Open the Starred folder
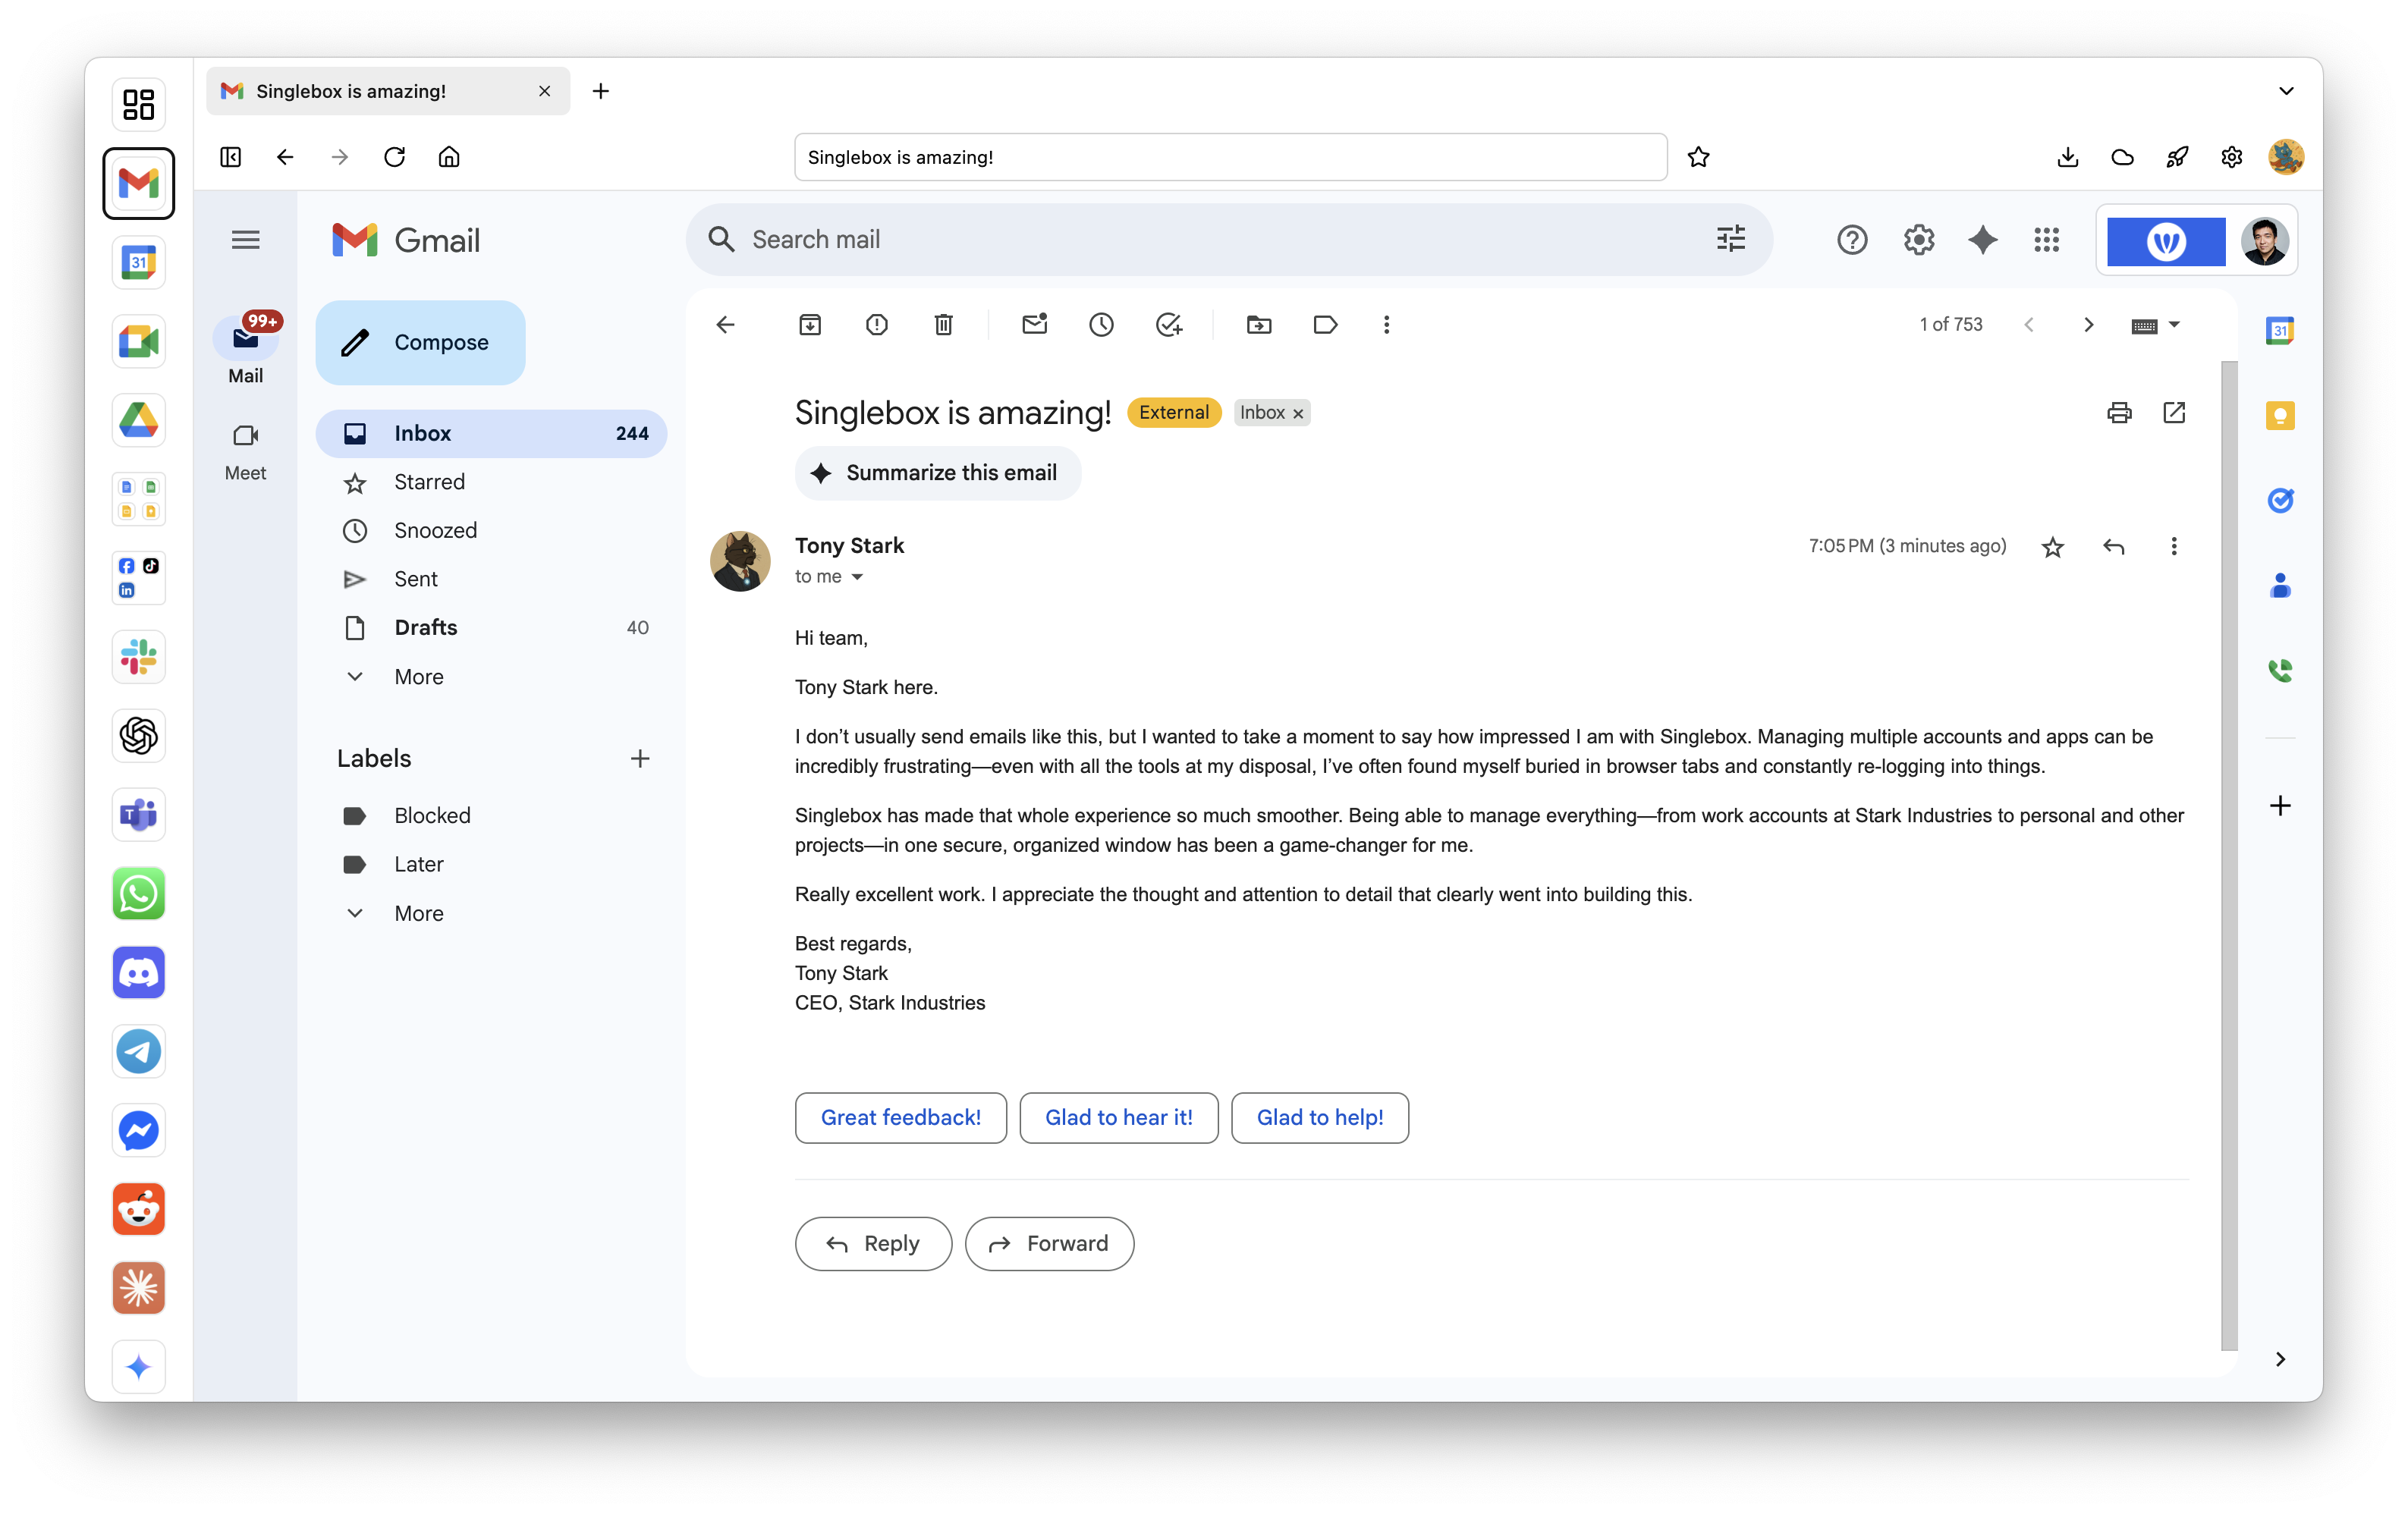Screen dimensions: 2408x1514 pos(429,482)
